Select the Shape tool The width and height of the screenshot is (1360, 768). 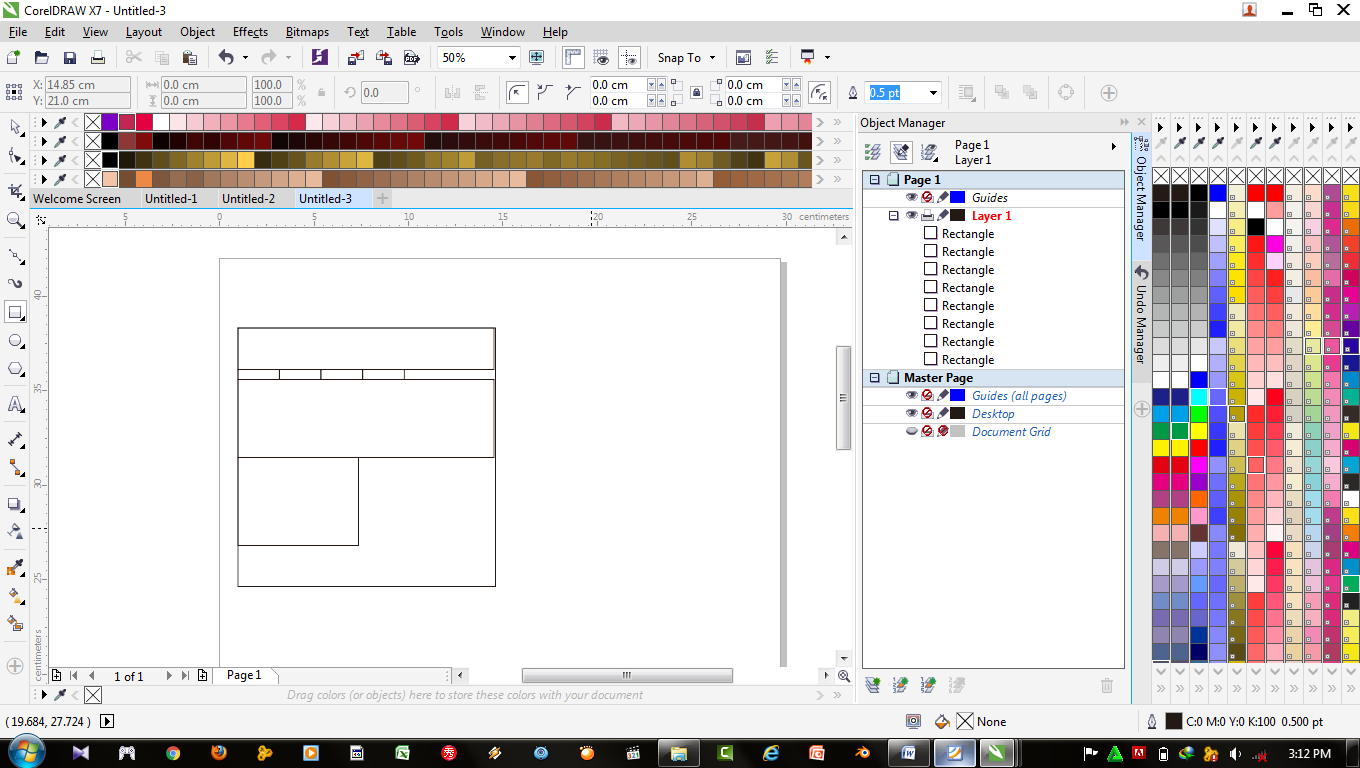coord(14,155)
